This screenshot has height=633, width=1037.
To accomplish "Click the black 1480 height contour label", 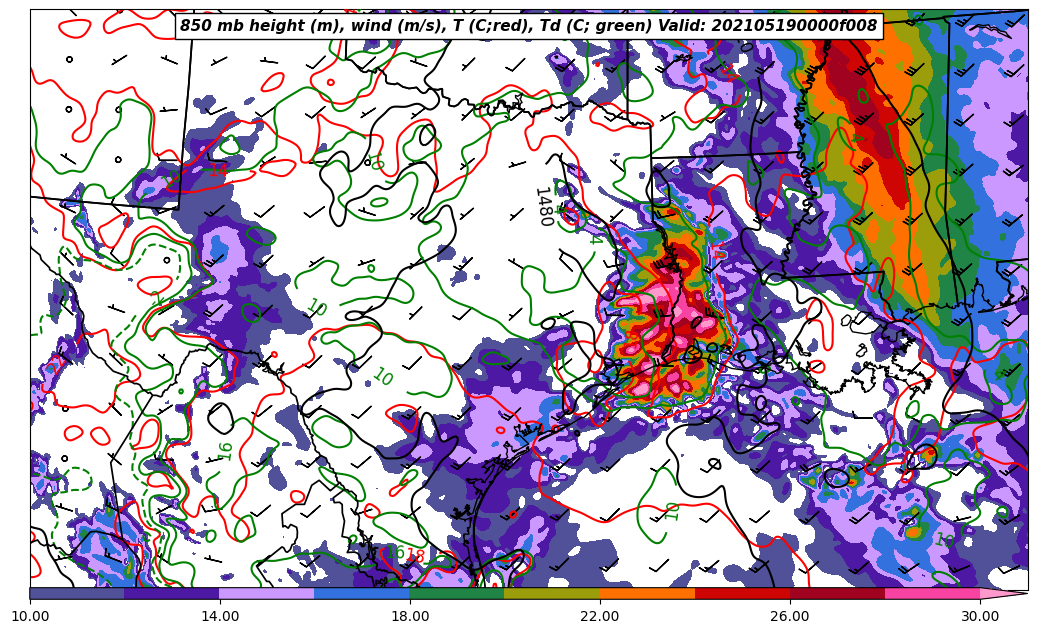I will [x=543, y=206].
